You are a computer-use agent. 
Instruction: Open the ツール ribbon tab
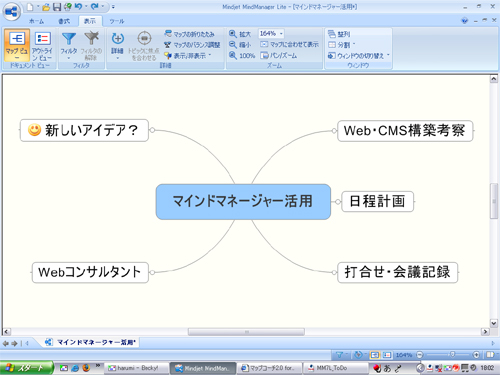(116, 21)
